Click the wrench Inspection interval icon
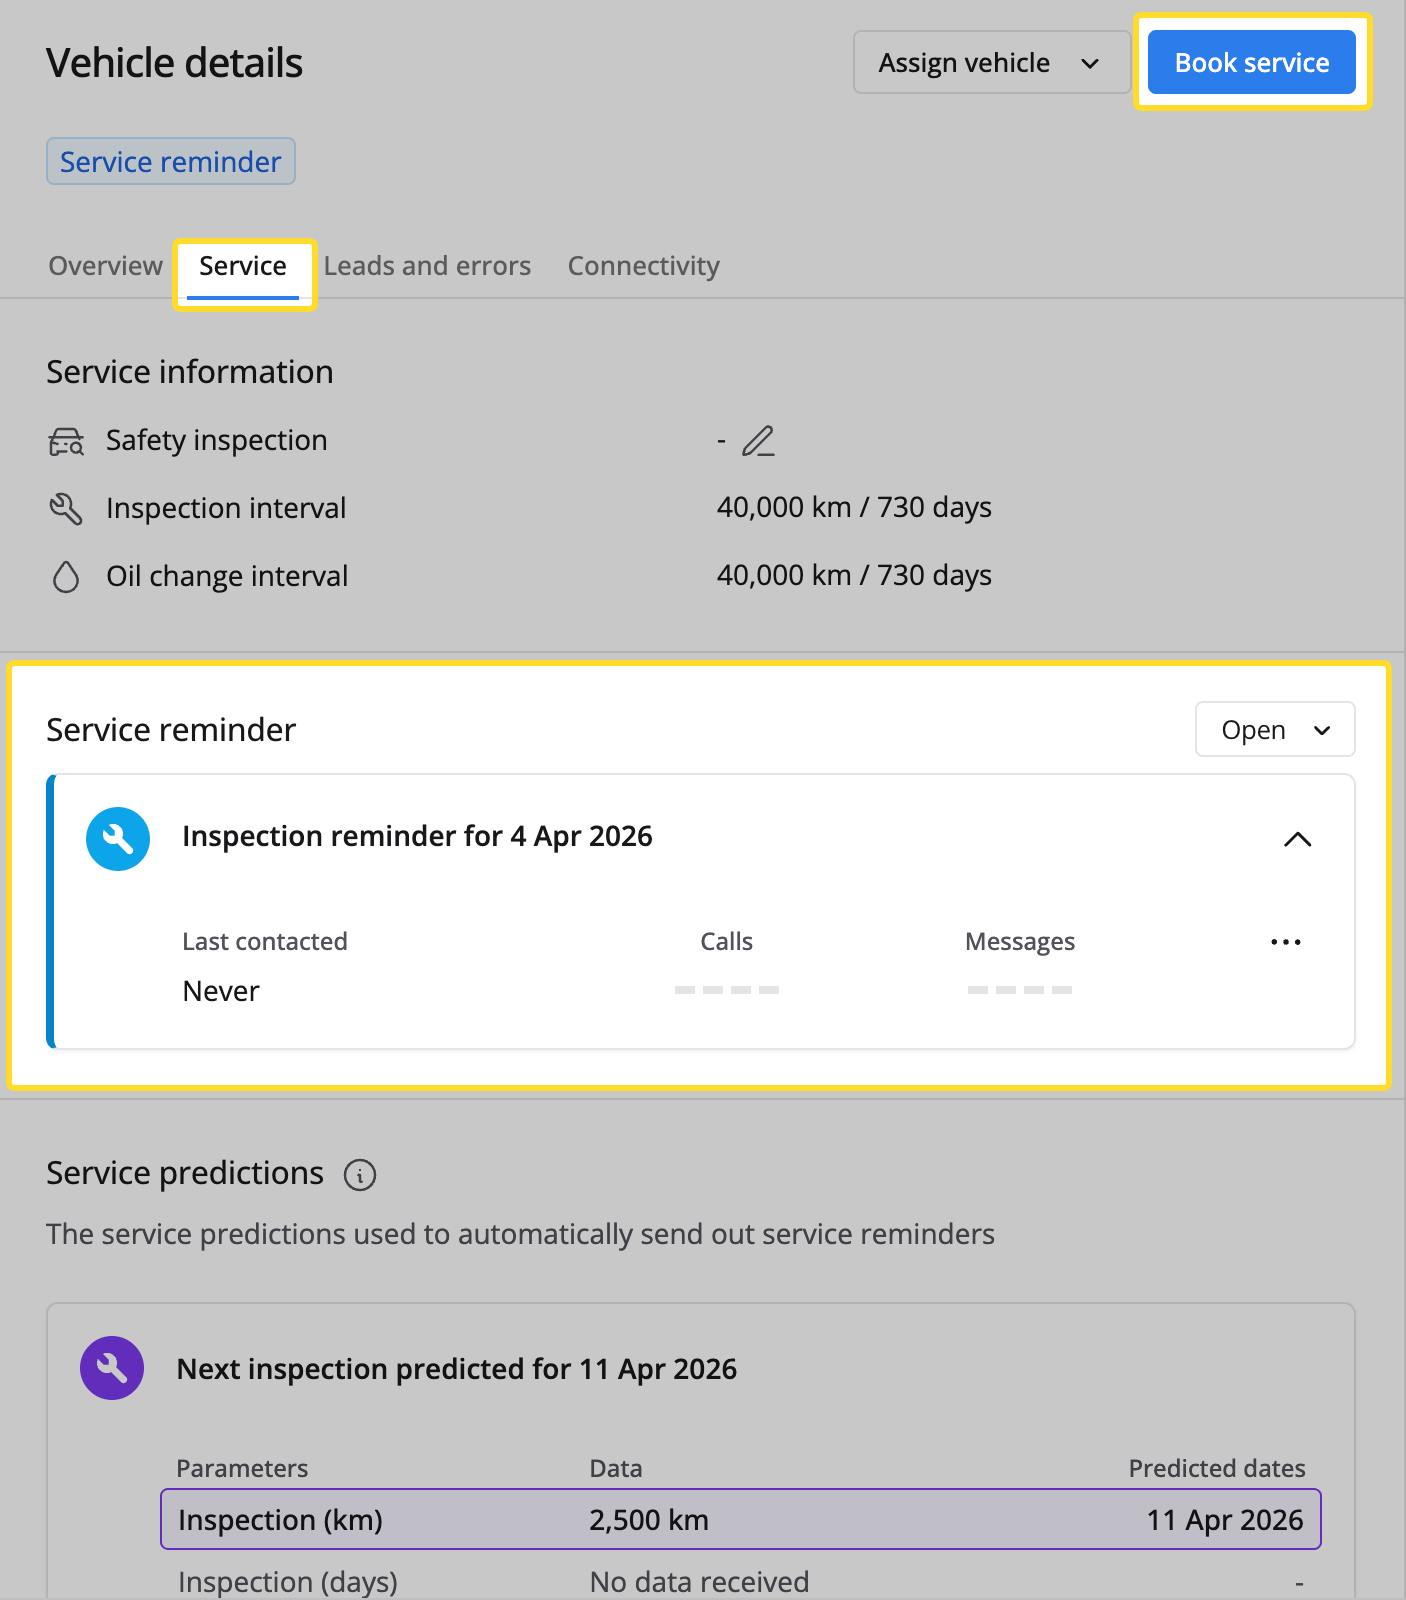The height and width of the screenshot is (1600, 1406). pyautogui.click(x=66, y=509)
